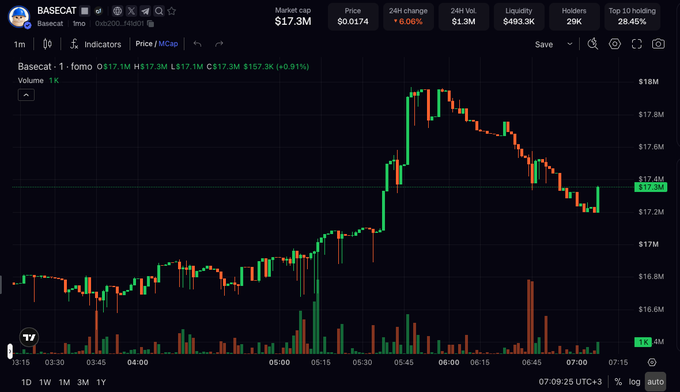
Task: Redo the chart action
Action: tap(219, 44)
